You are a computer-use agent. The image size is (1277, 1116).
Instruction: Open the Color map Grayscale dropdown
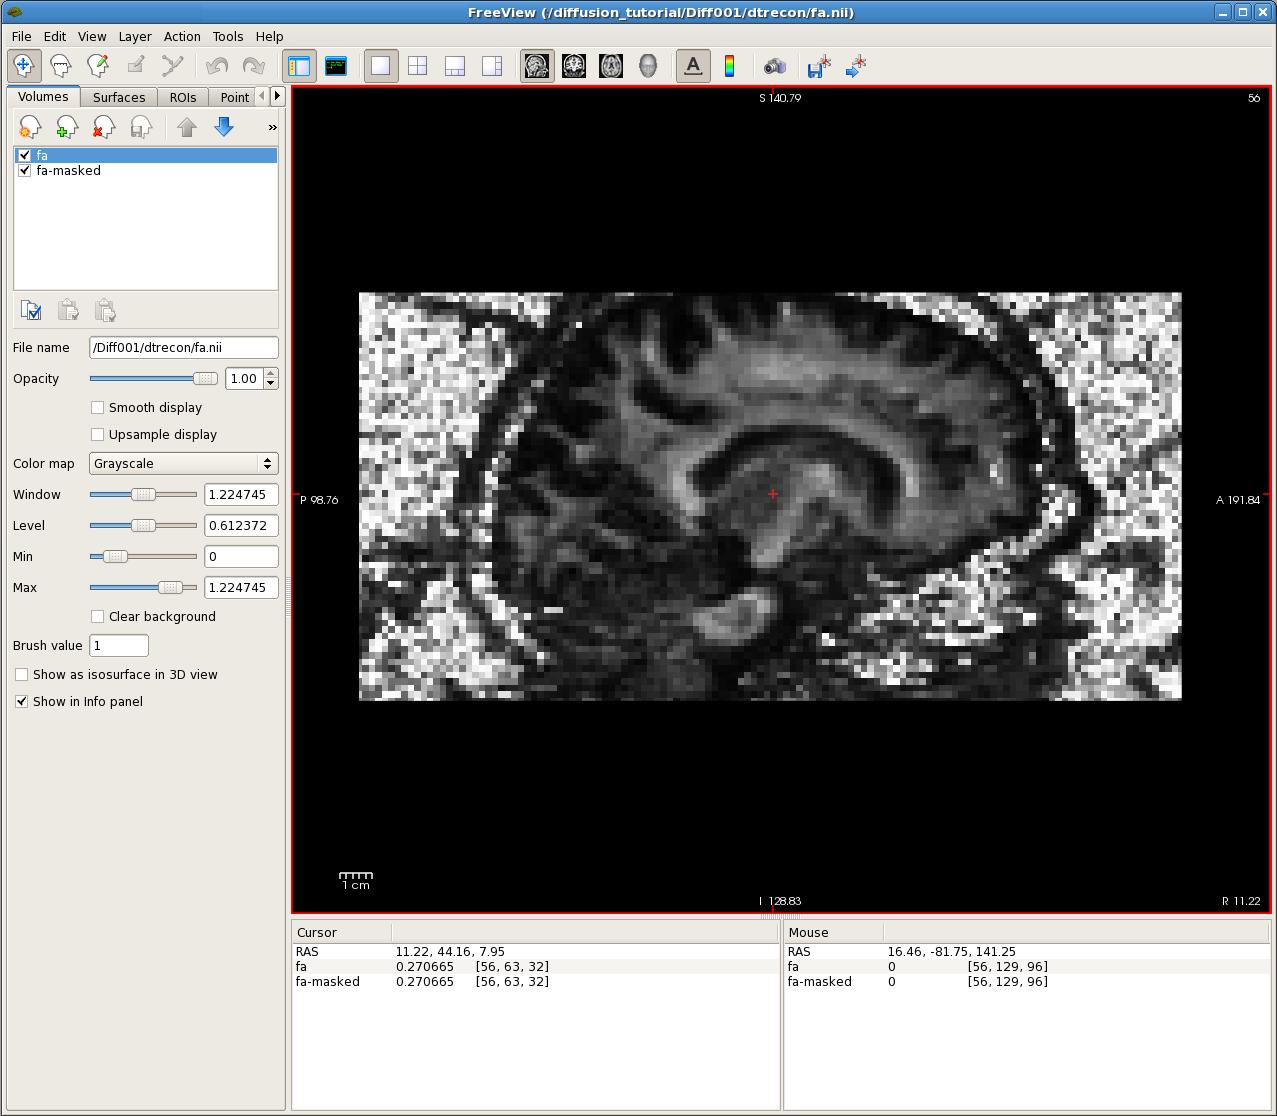tap(183, 464)
